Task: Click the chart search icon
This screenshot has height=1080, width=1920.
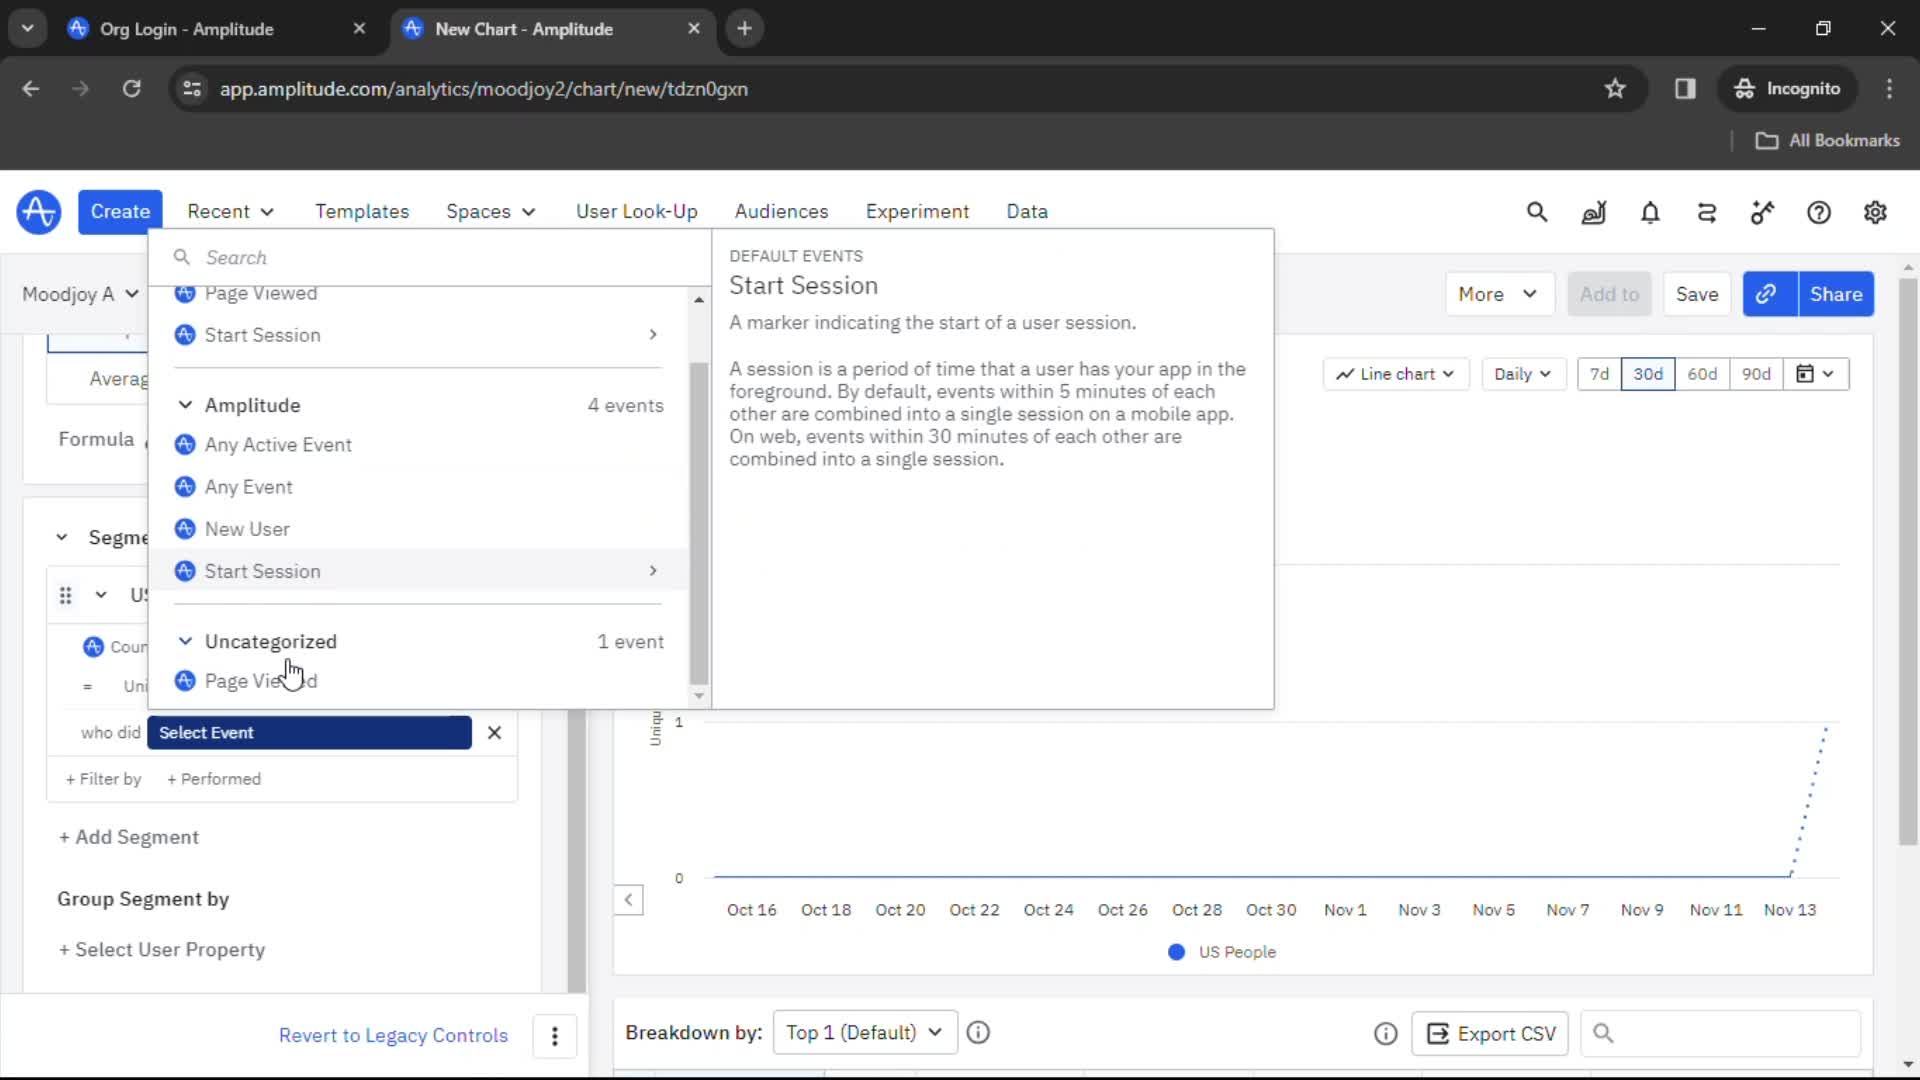Action: coord(1606,1034)
